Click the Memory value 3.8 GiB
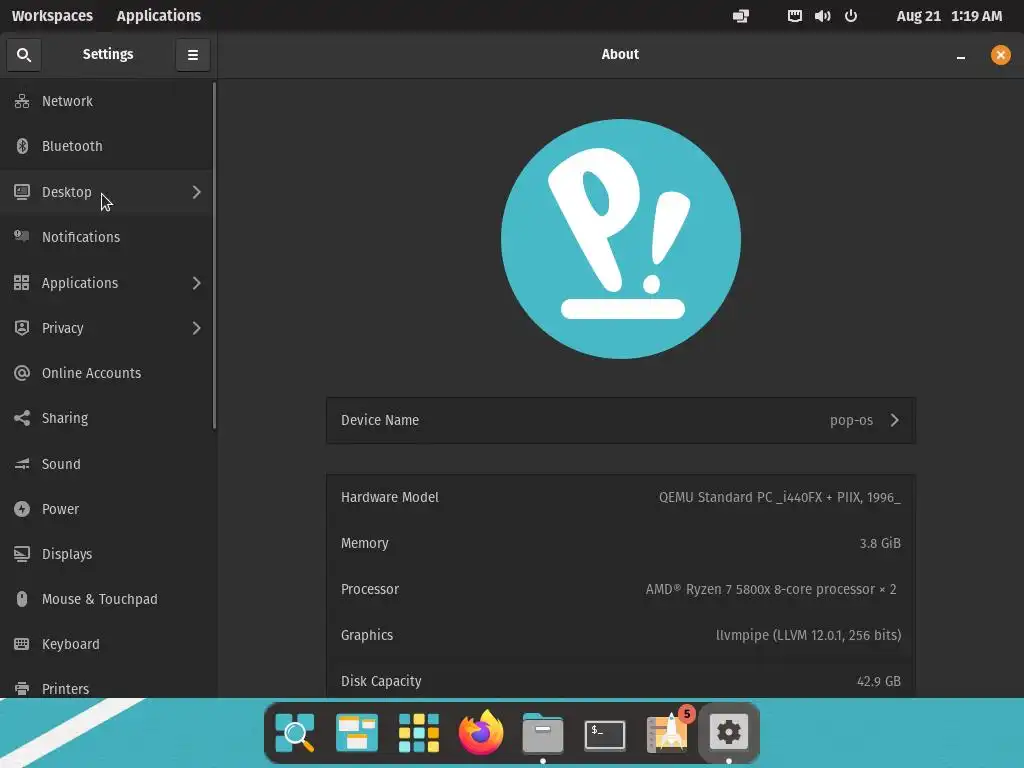The image size is (1024, 768). pos(880,543)
